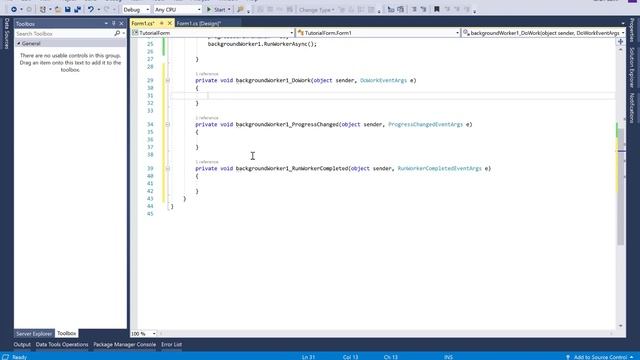The width and height of the screenshot is (640, 360).
Task: Click the horizontal scrollbar at editor bottom
Action: point(387,333)
